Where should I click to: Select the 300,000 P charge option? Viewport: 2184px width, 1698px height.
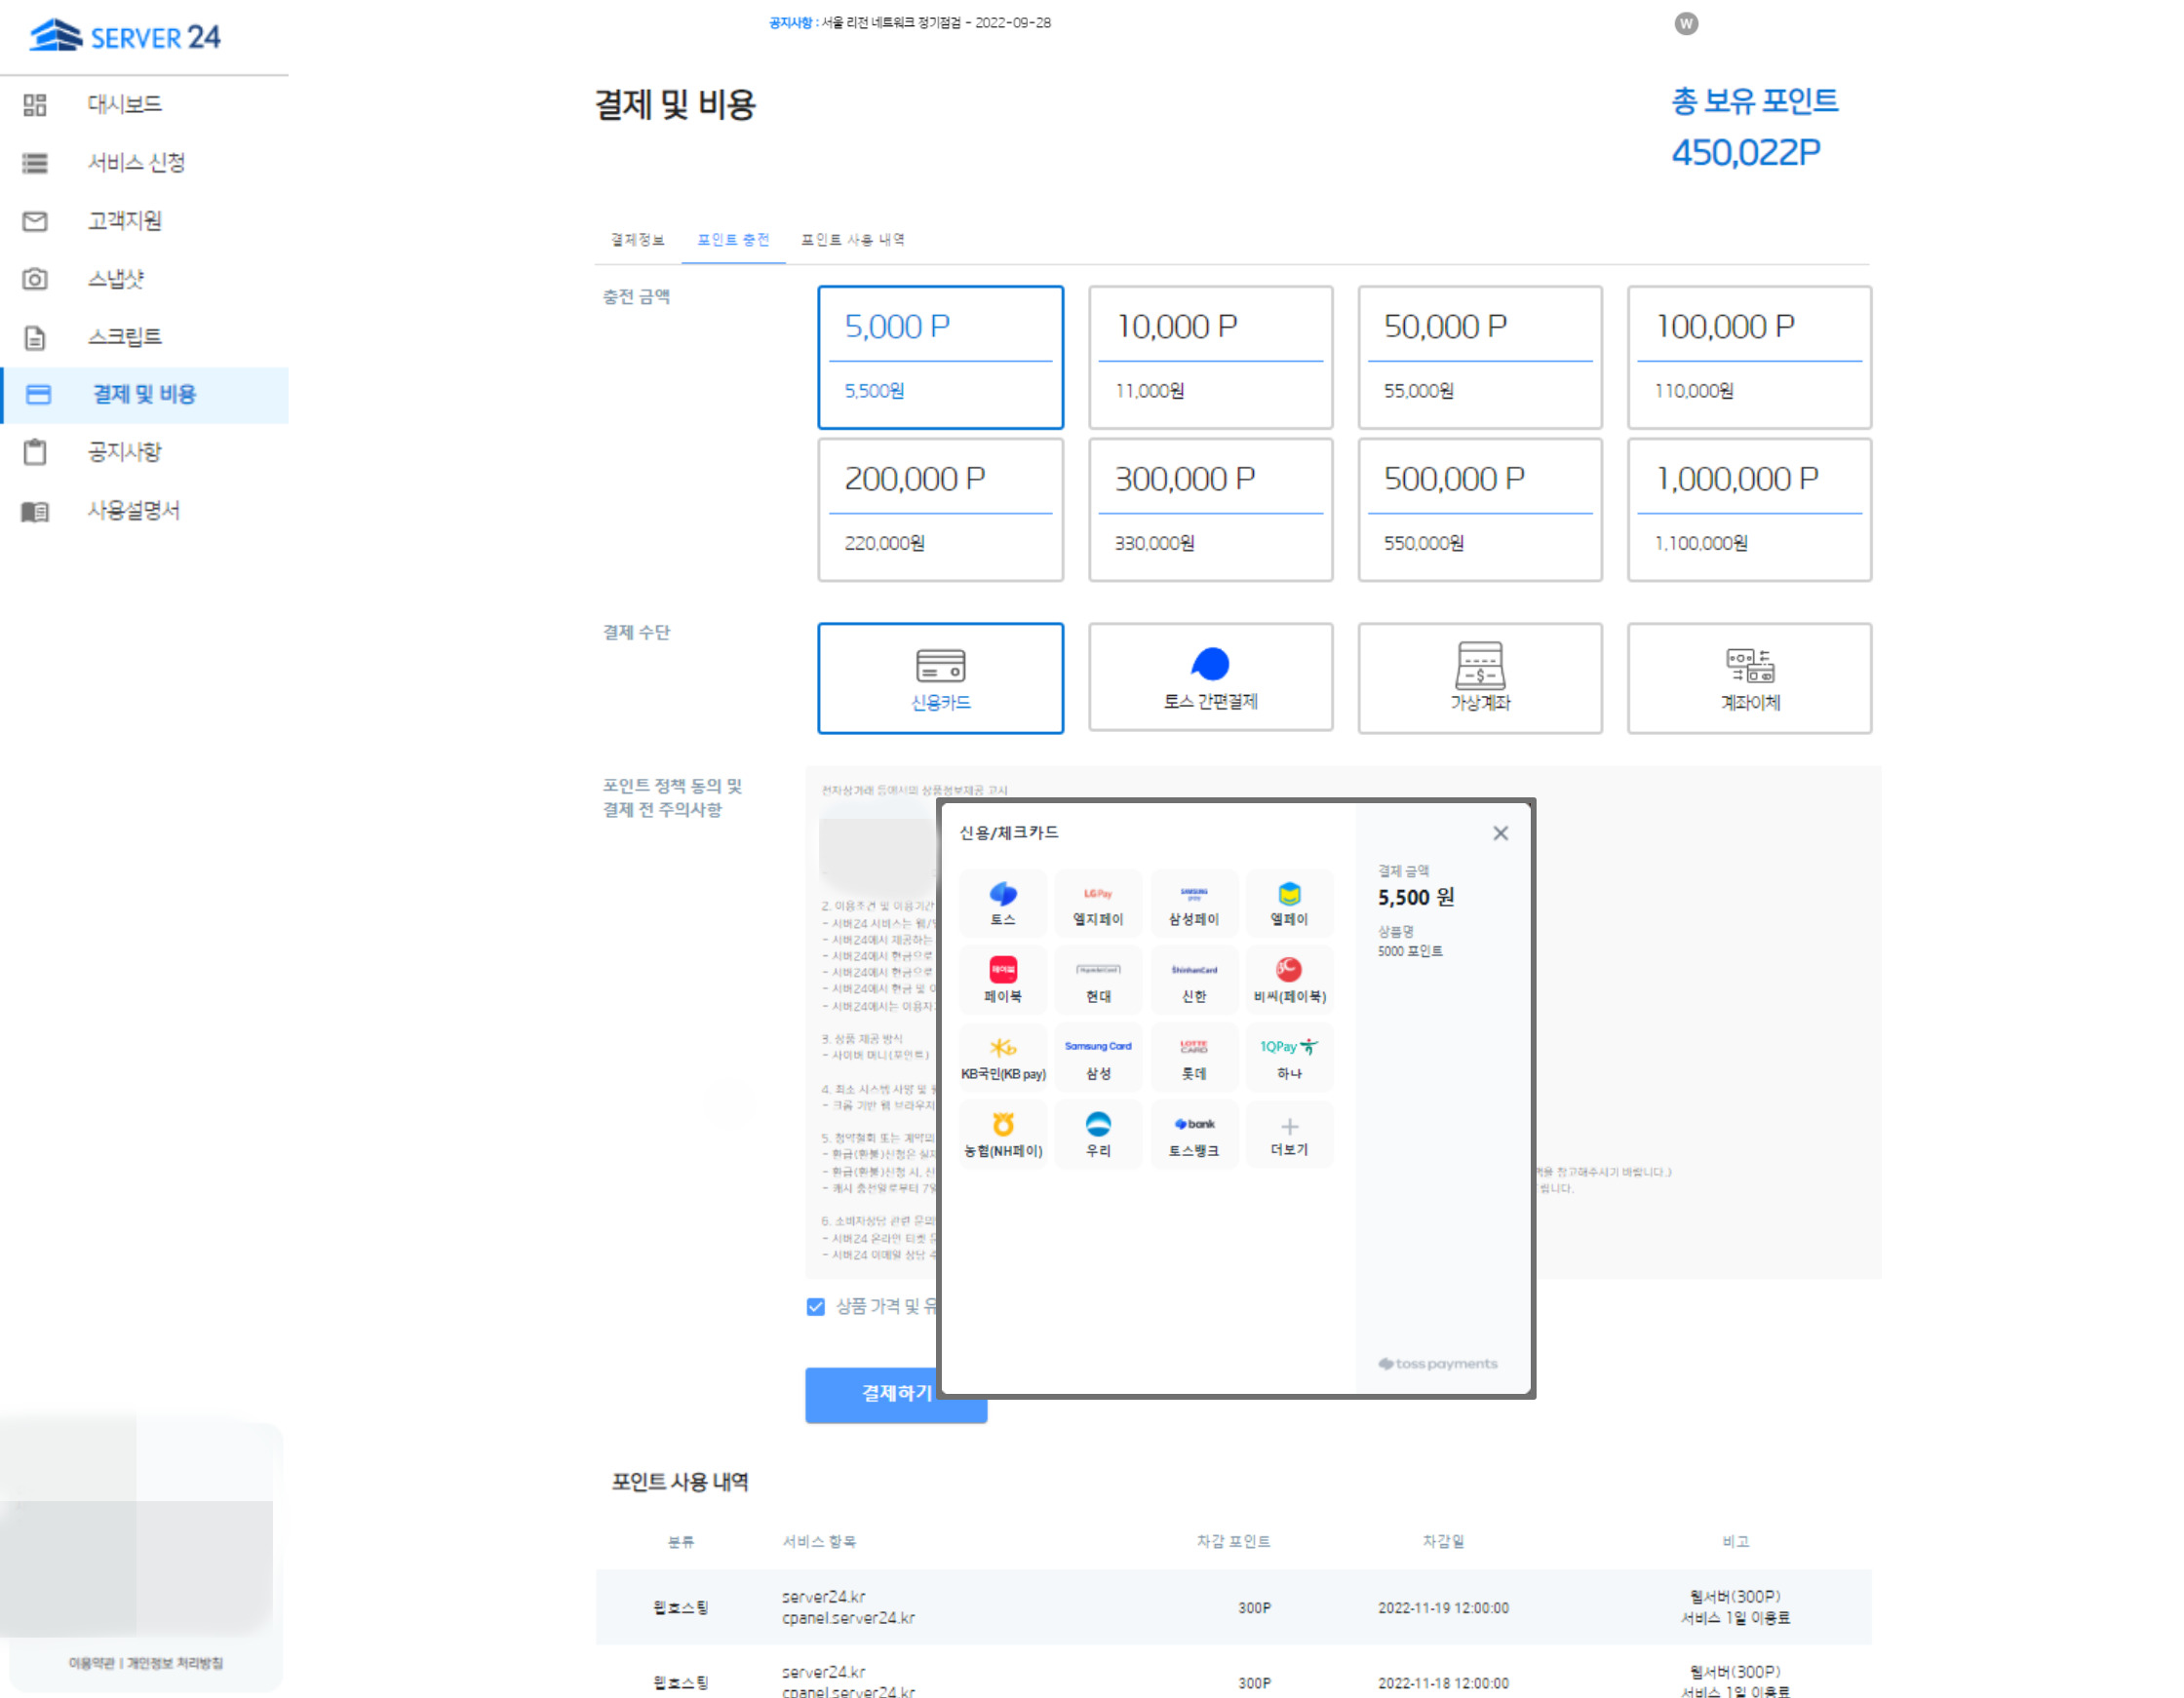click(1210, 510)
